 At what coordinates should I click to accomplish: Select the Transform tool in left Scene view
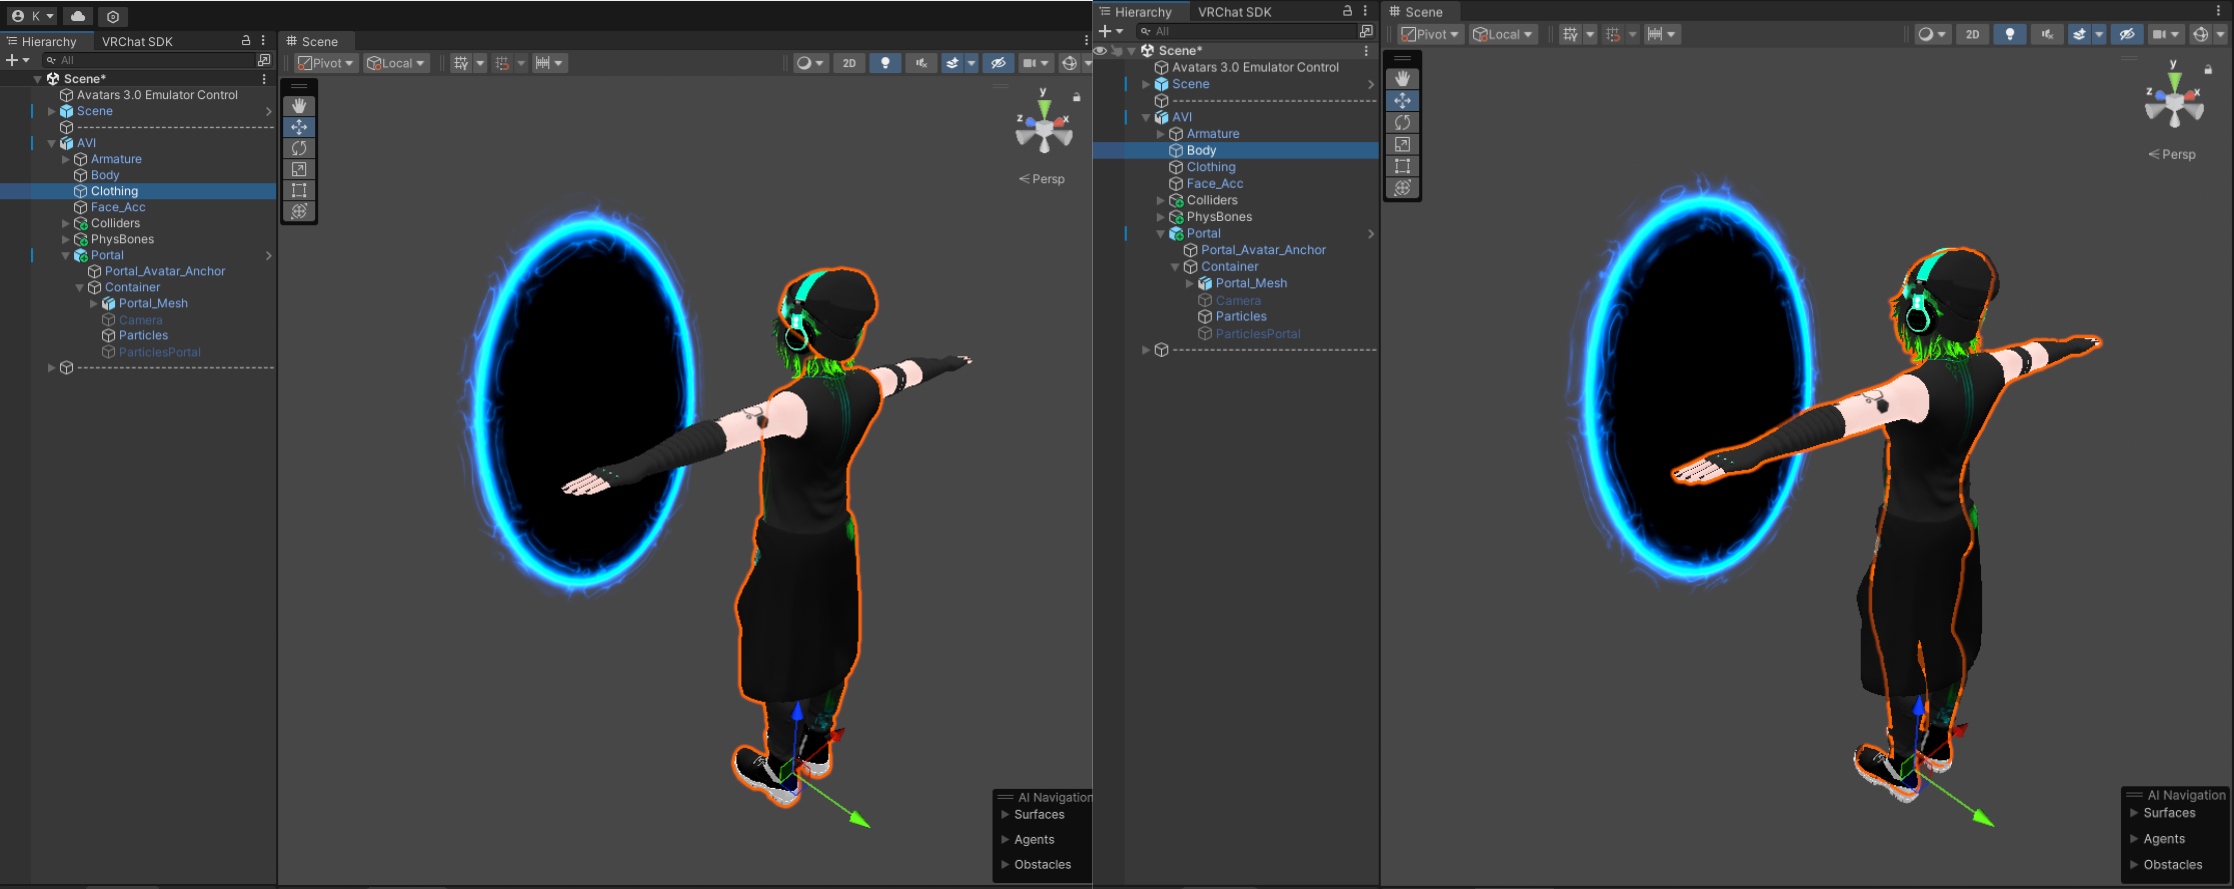tap(299, 211)
